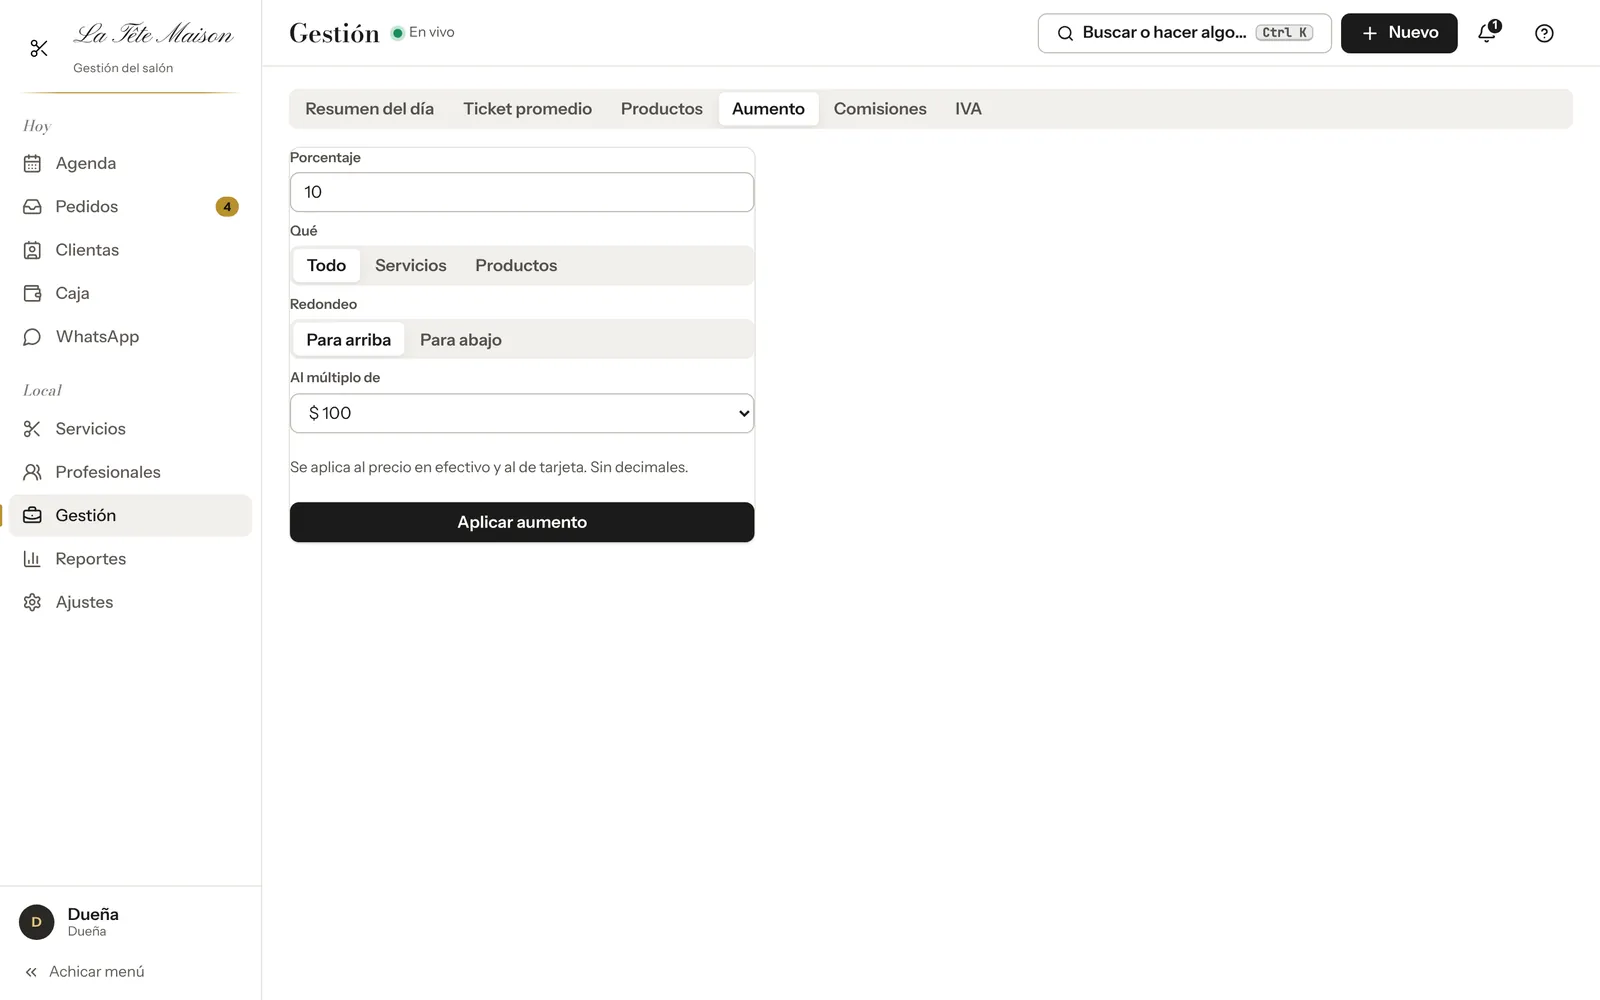
Task: Open Agenda calendar icon in sidebar
Action: coord(32,163)
